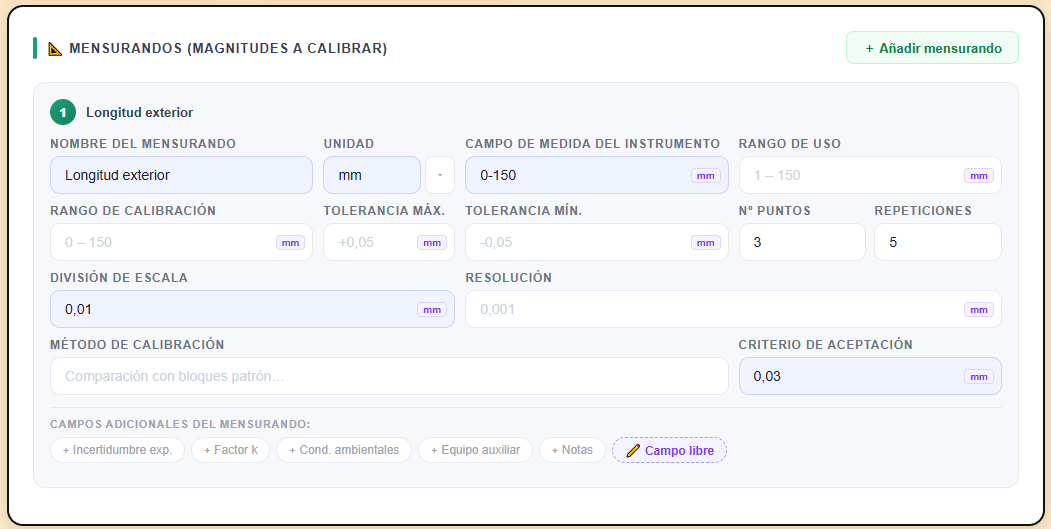1051x529 pixels.
Task: Click the mm badge in Resolución field
Action: tap(979, 310)
